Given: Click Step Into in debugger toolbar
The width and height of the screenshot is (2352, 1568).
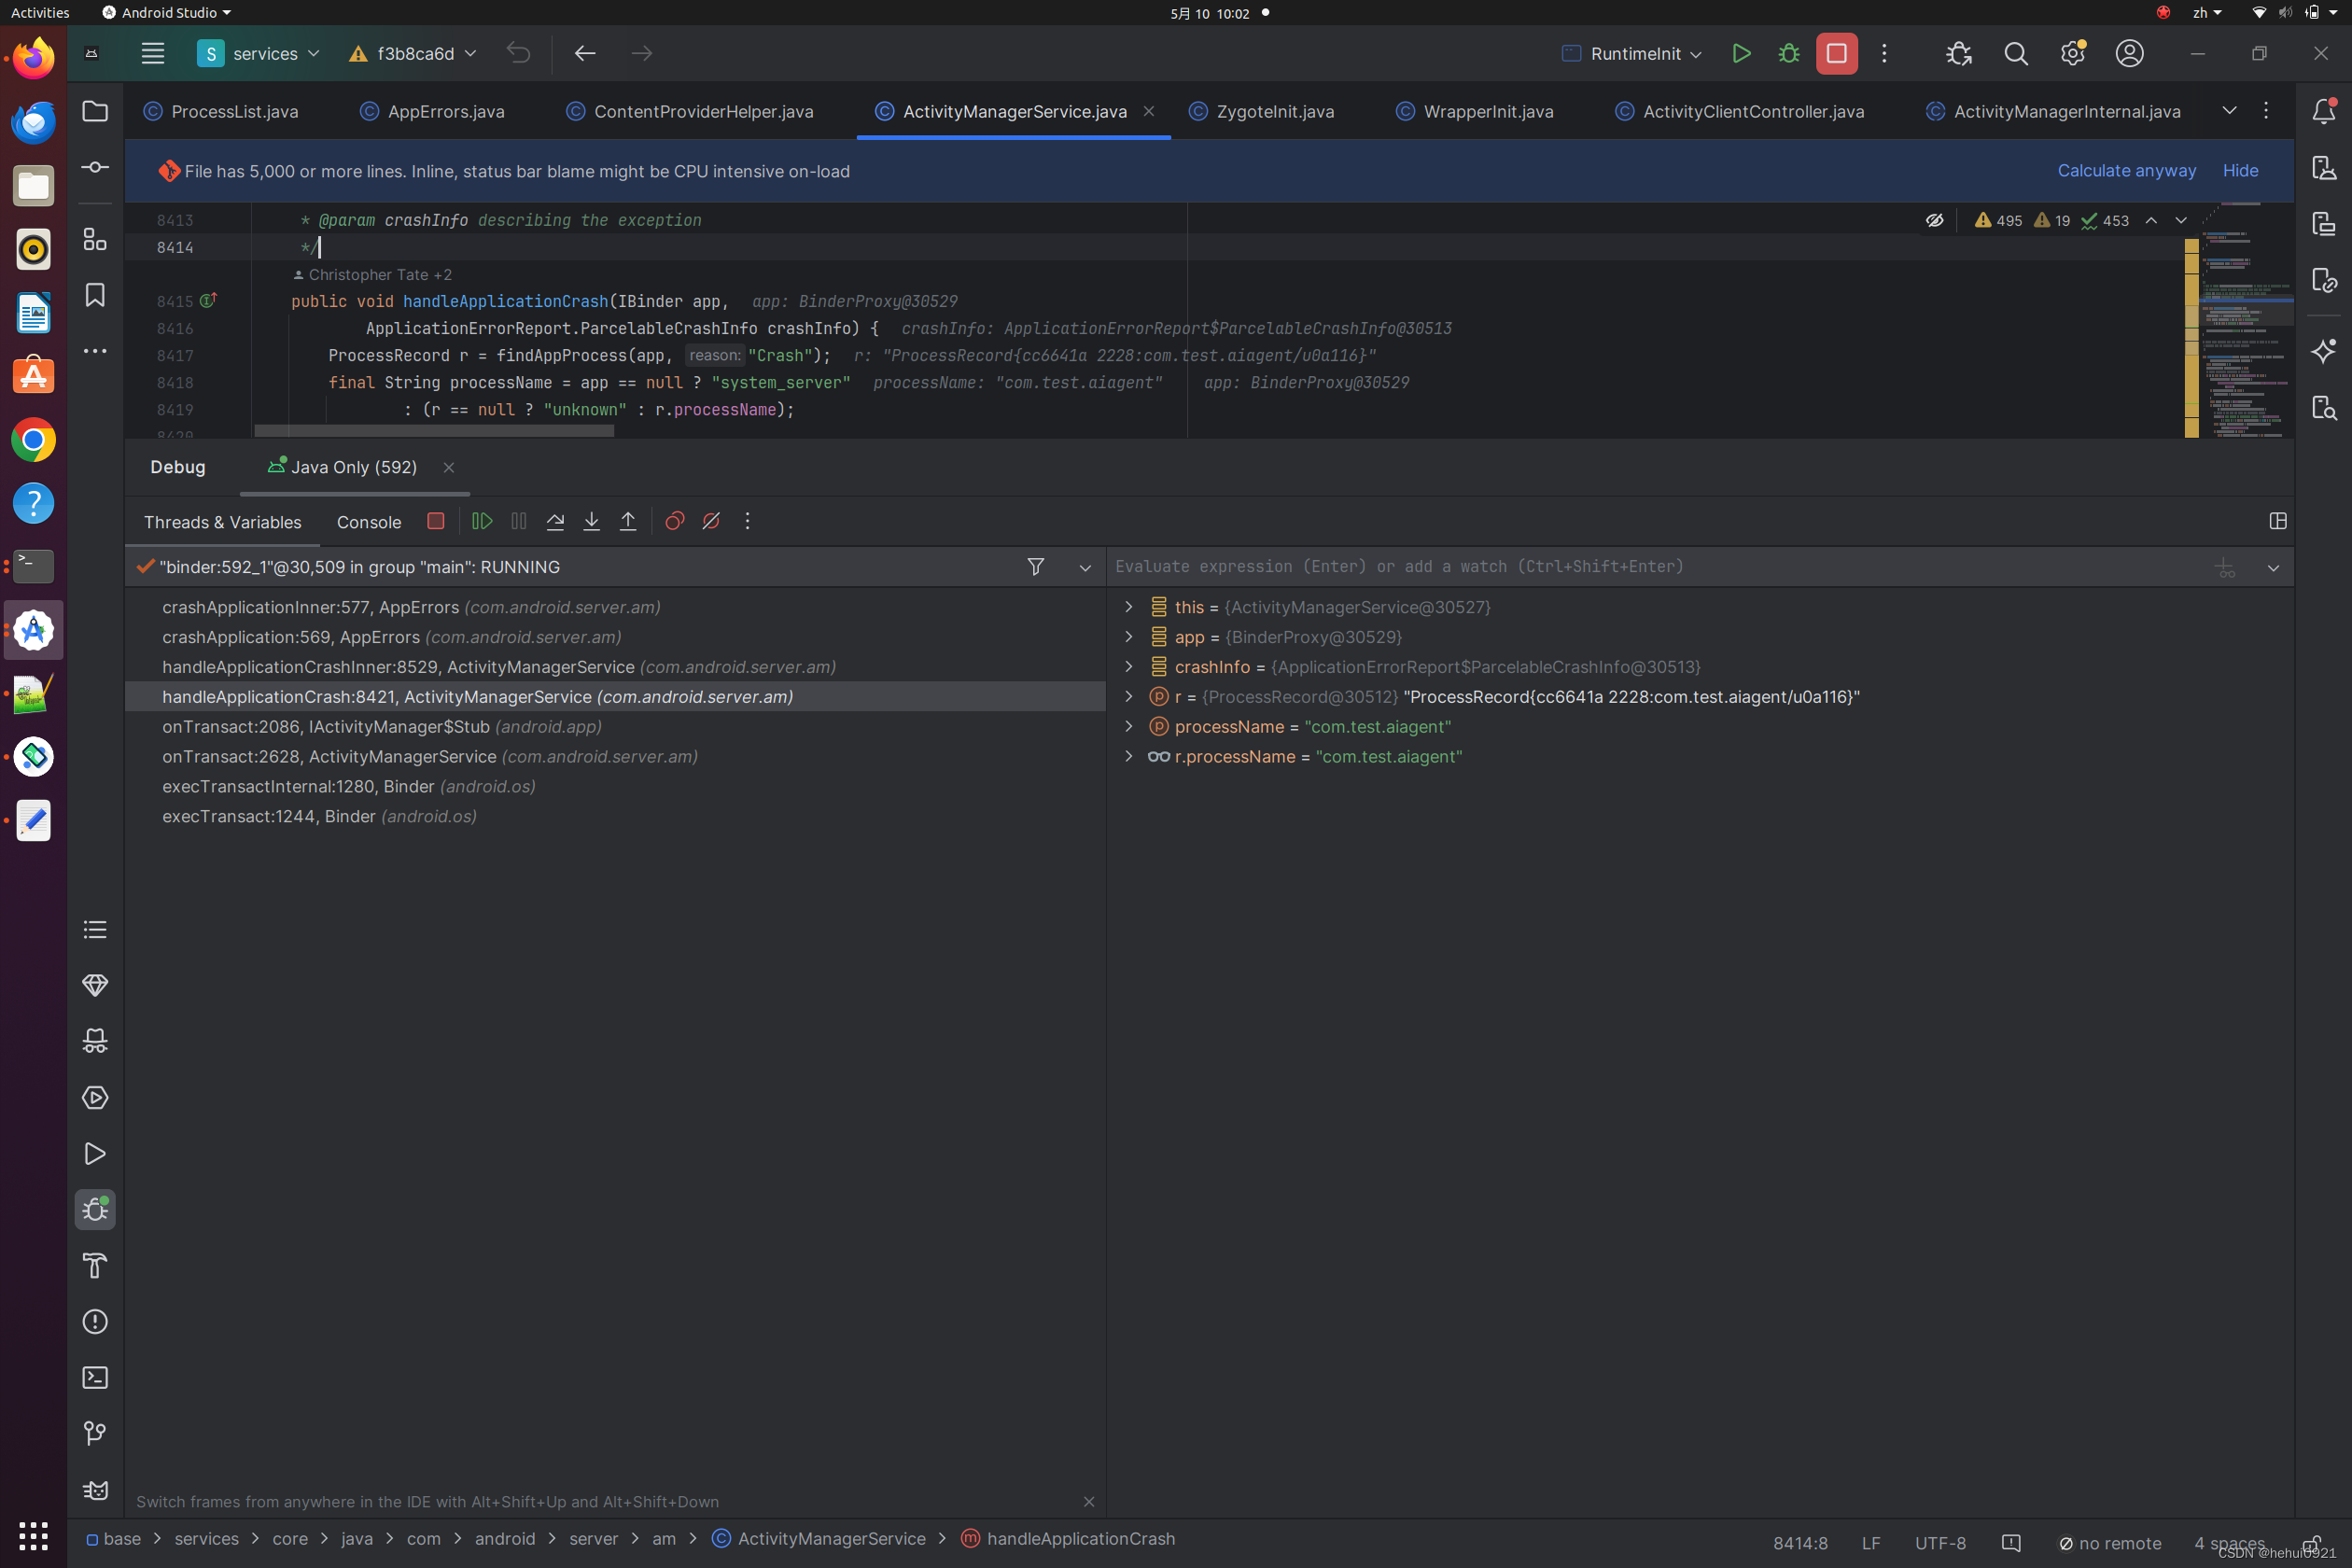Looking at the screenshot, I should click(592, 521).
